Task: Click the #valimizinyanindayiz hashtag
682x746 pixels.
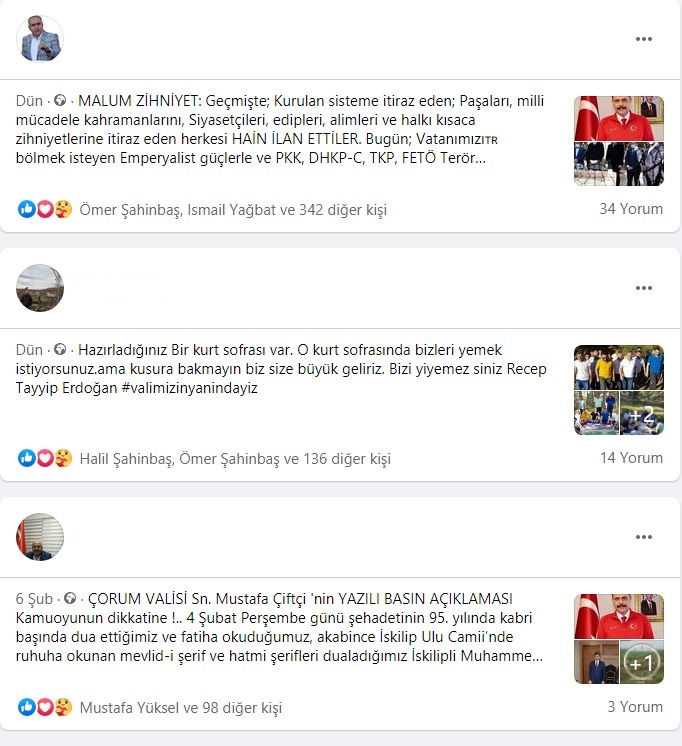Action: point(189,388)
